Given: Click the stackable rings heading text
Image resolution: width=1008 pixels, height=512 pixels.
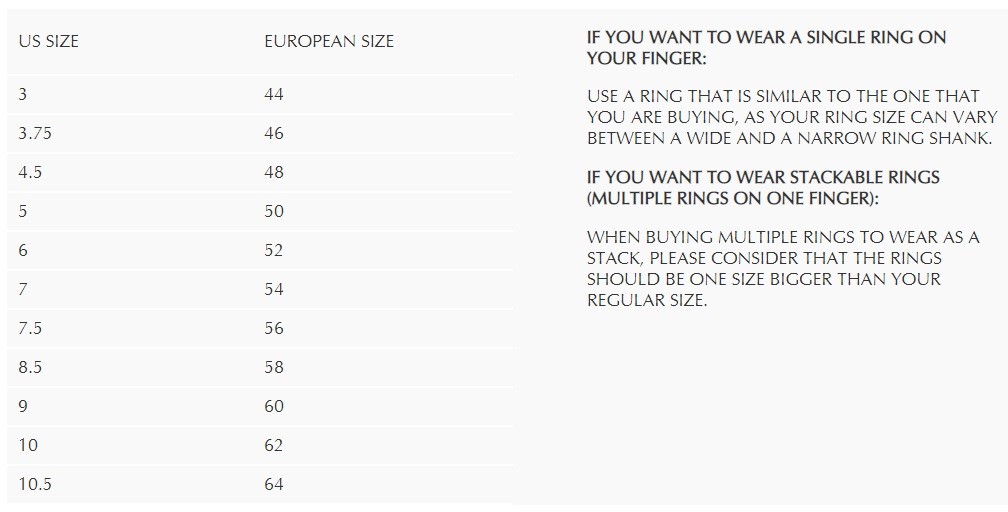Looking at the screenshot, I should click(x=763, y=188).
